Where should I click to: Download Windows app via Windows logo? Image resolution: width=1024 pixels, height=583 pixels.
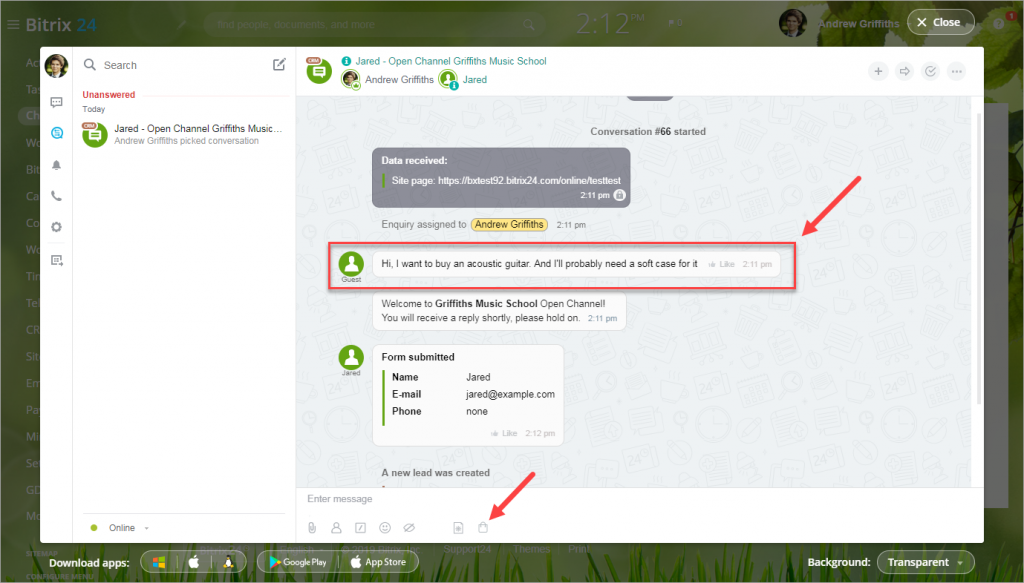coord(159,562)
